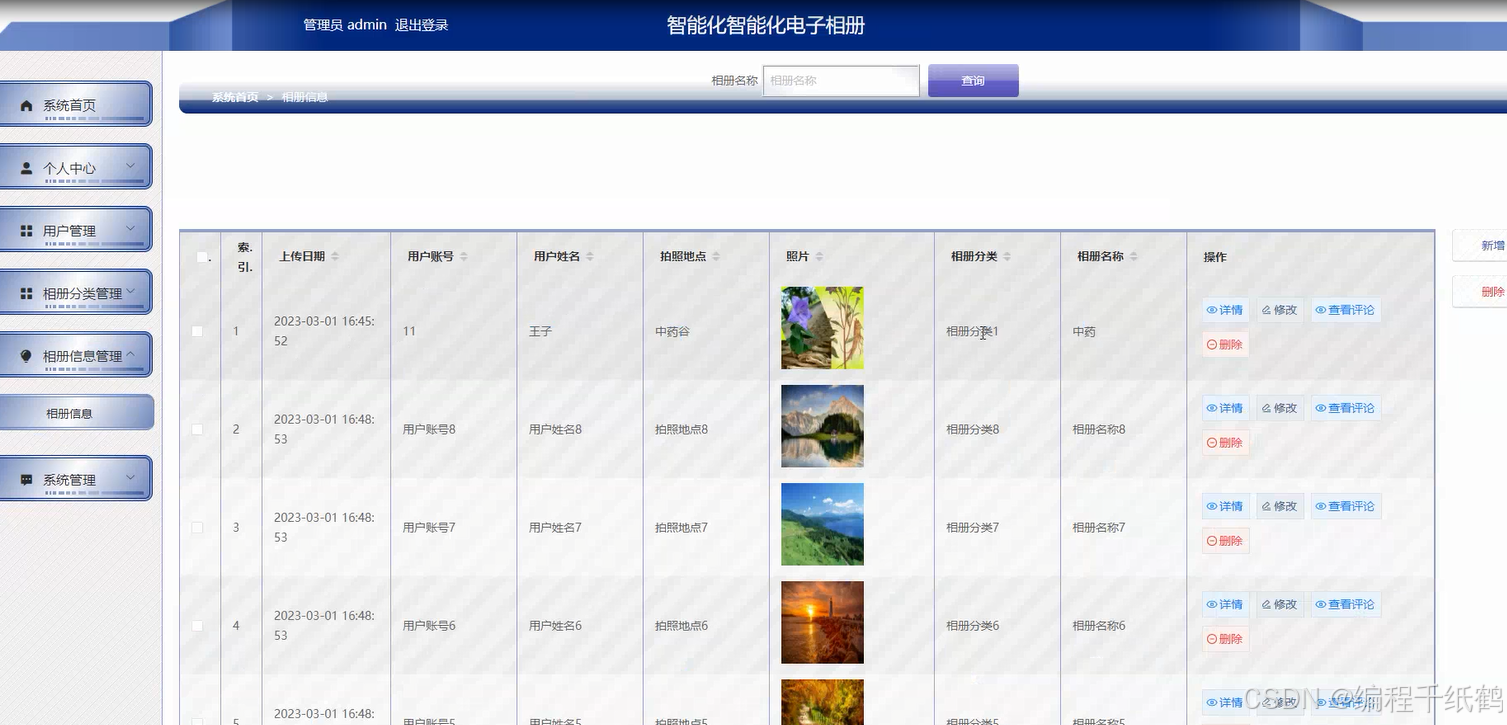The width and height of the screenshot is (1507, 725).
Task: Toggle the select-all checkbox in table header
Action: [x=202, y=257]
